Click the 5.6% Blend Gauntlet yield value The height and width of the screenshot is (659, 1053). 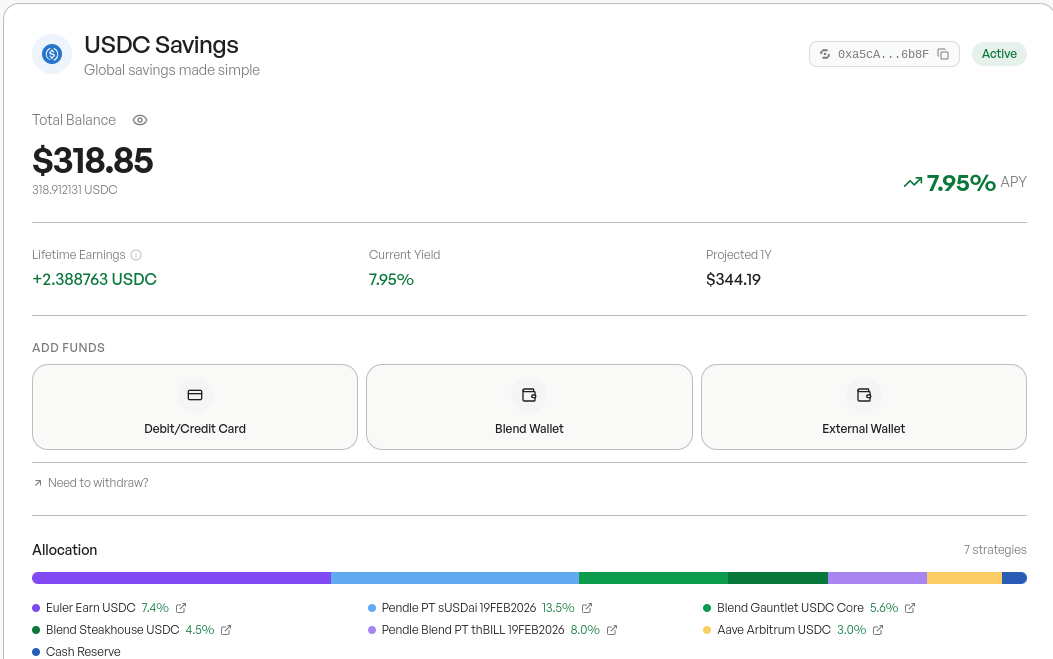click(884, 608)
